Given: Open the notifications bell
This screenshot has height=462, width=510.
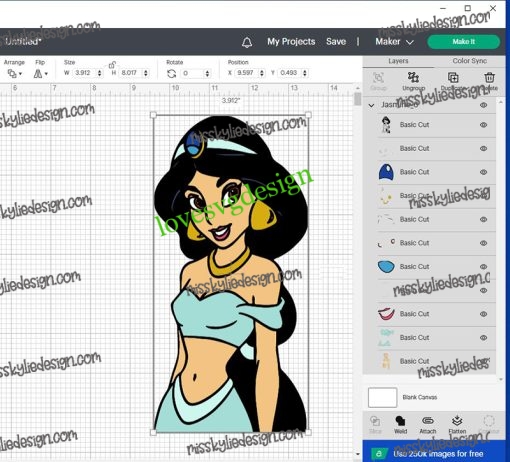Looking at the screenshot, I should (247, 42).
